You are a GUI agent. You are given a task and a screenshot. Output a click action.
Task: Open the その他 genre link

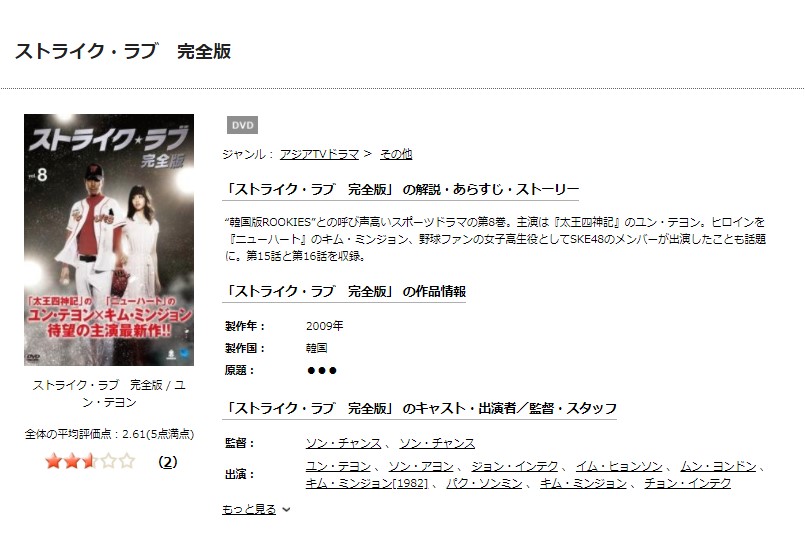point(396,154)
